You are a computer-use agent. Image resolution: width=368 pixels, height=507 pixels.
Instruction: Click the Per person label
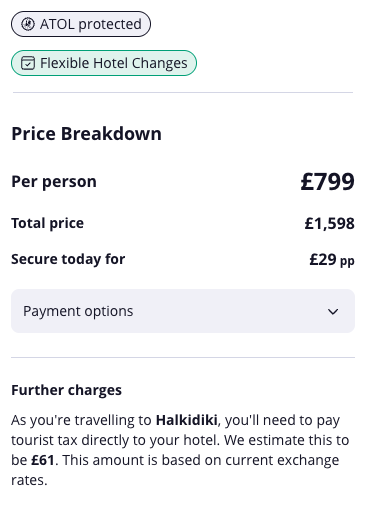pos(54,182)
